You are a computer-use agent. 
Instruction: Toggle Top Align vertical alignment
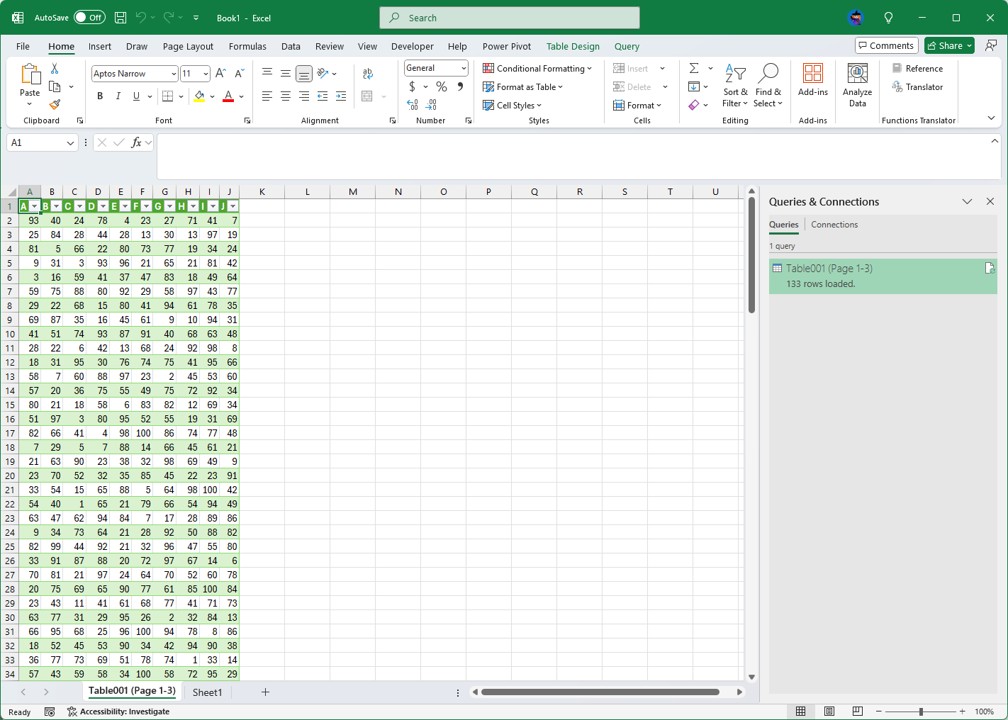click(x=267, y=73)
